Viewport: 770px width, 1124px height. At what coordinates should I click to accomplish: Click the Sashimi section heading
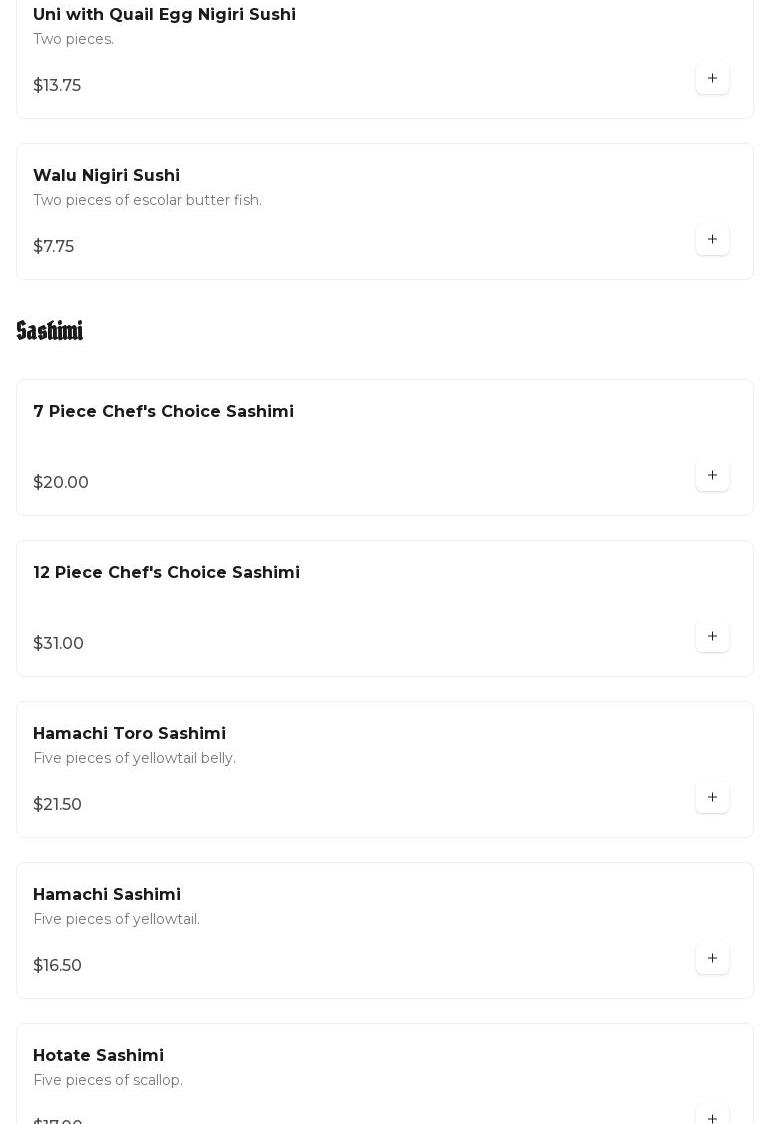pyautogui.click(x=50, y=331)
